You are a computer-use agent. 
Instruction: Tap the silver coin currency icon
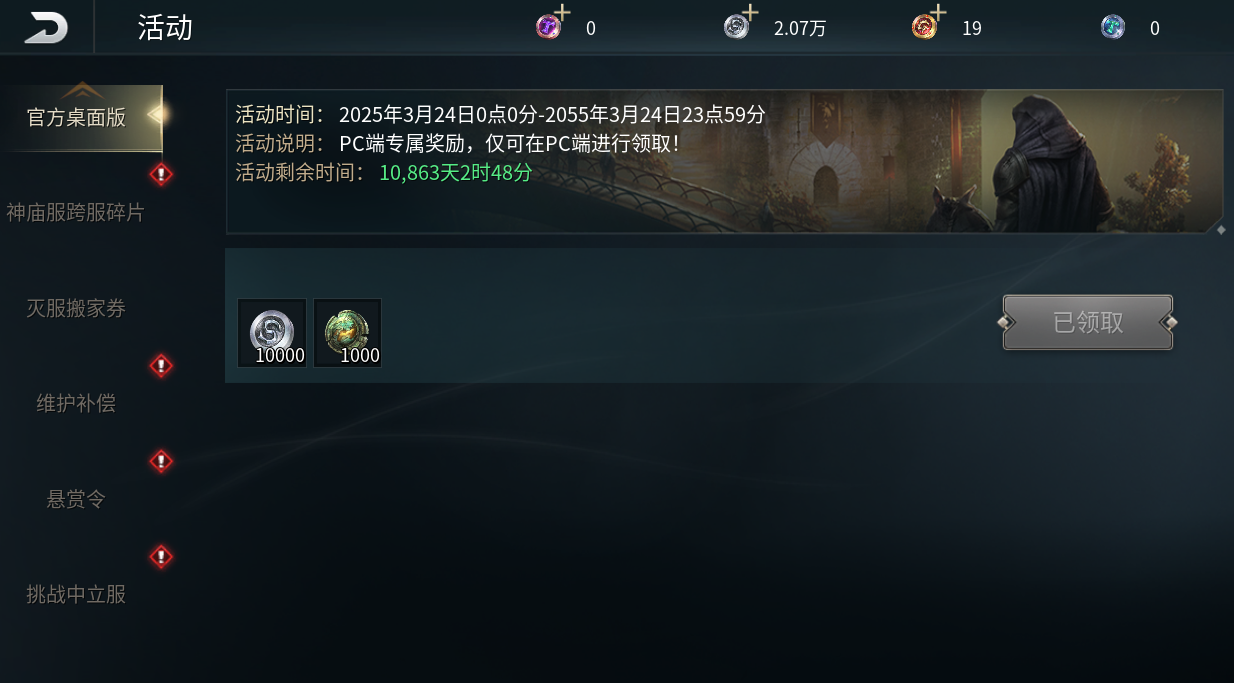click(x=736, y=27)
